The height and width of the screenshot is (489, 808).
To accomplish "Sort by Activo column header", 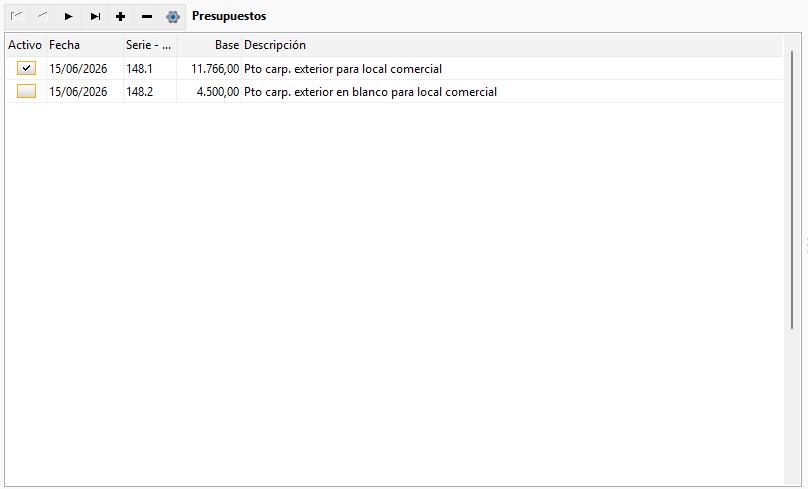I will pos(25,45).
